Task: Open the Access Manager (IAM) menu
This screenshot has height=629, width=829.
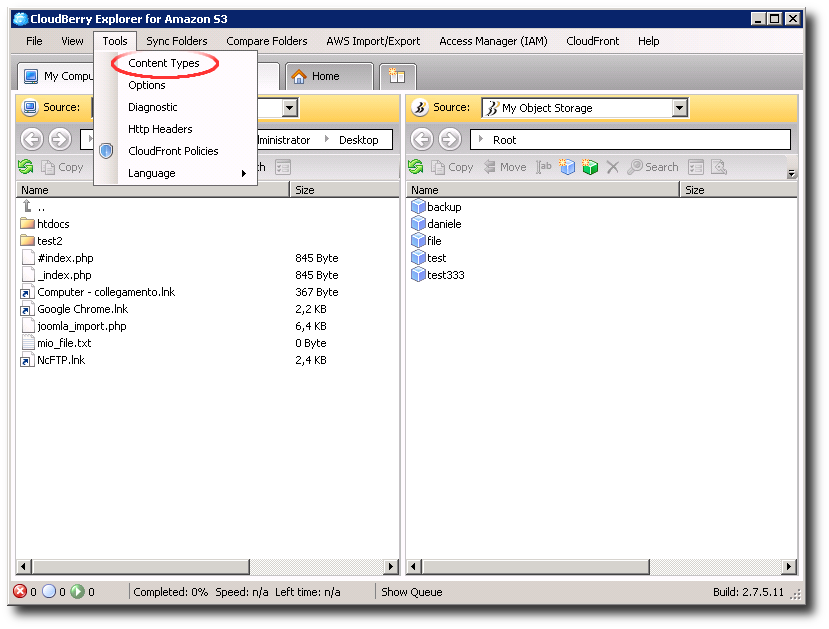Action: pyautogui.click(x=493, y=41)
